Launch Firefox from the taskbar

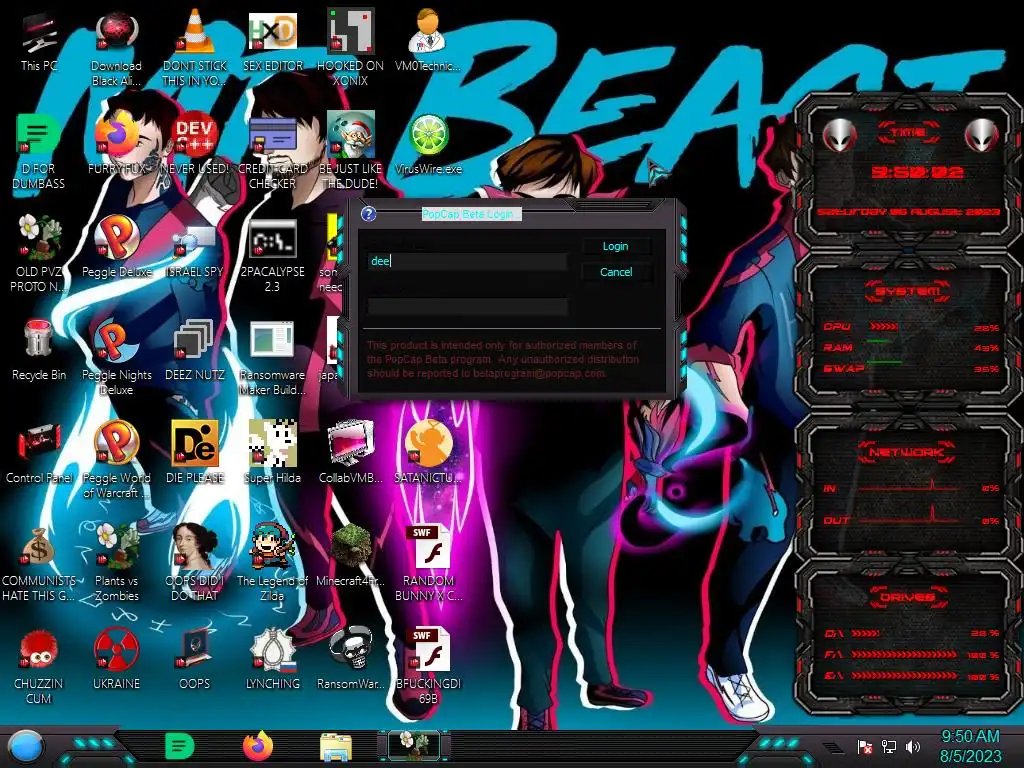258,746
